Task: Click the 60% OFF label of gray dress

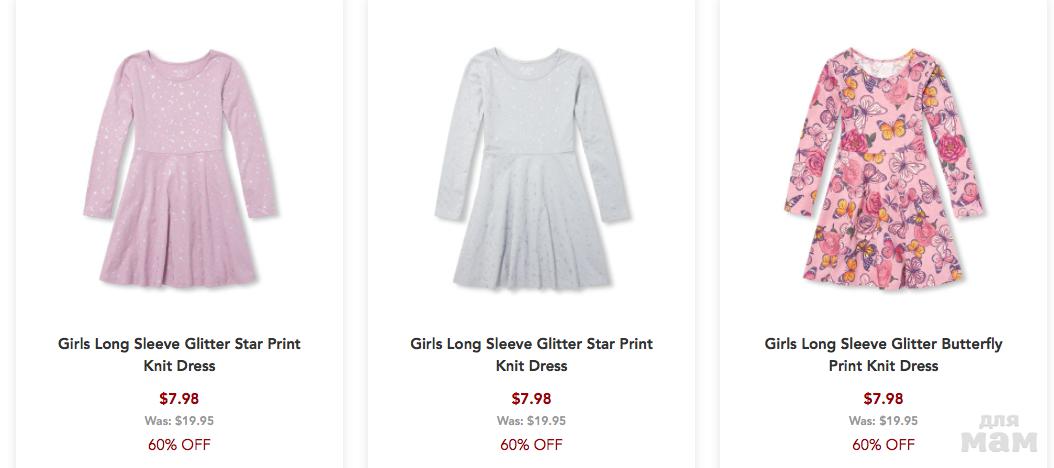Action: (531, 445)
